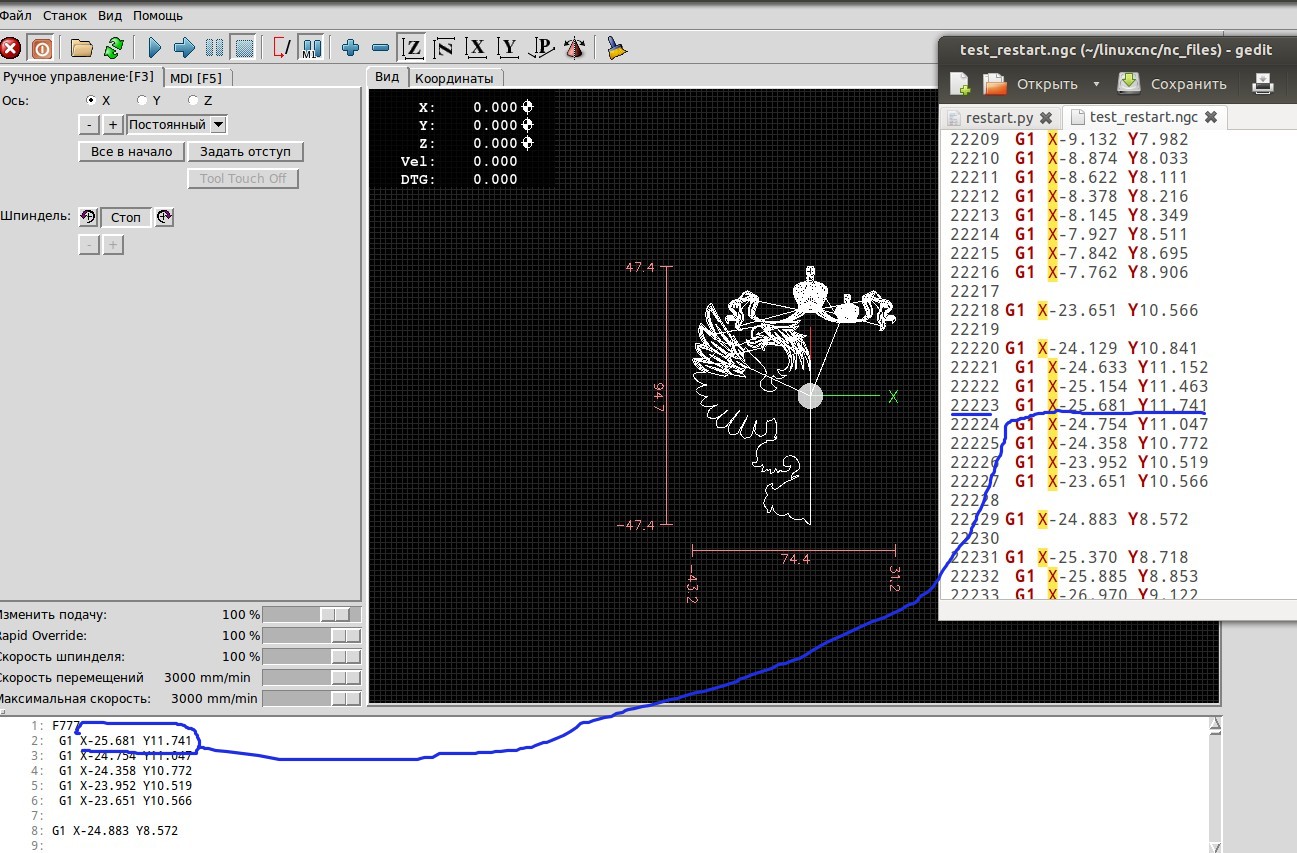Image resolution: width=1297 pixels, height=853 pixels.
Task: Click the Скорость шпинделя slider
Action: (x=311, y=657)
